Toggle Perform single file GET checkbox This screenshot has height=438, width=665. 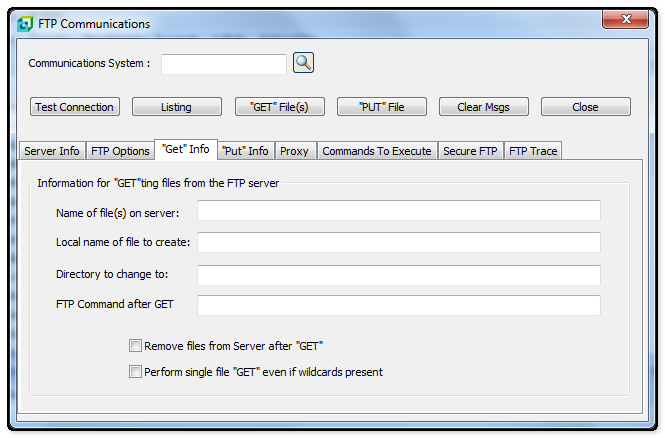pyautogui.click(x=135, y=372)
